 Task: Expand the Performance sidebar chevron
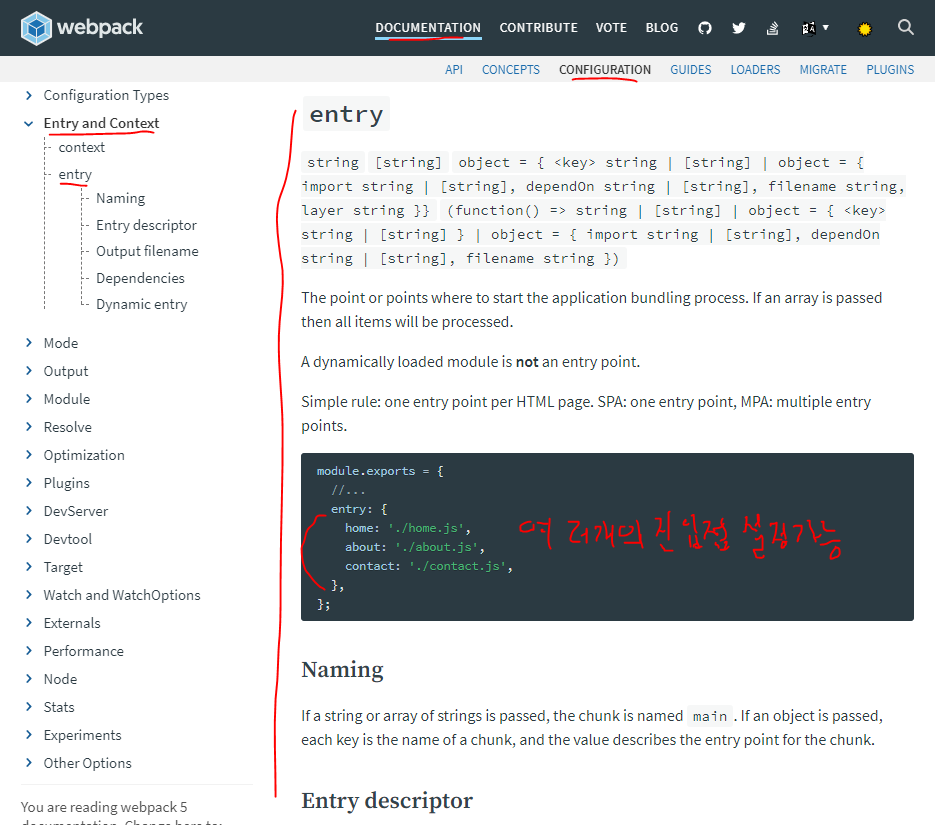29,650
